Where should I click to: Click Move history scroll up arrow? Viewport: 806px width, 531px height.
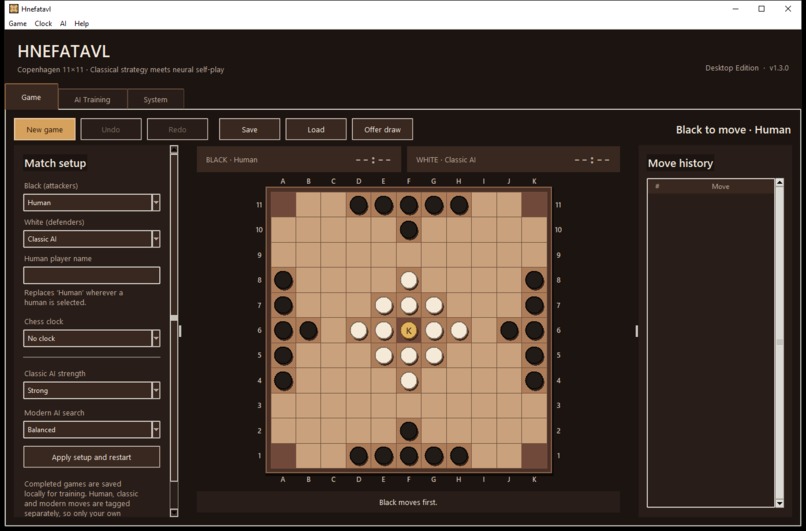[x=779, y=182]
